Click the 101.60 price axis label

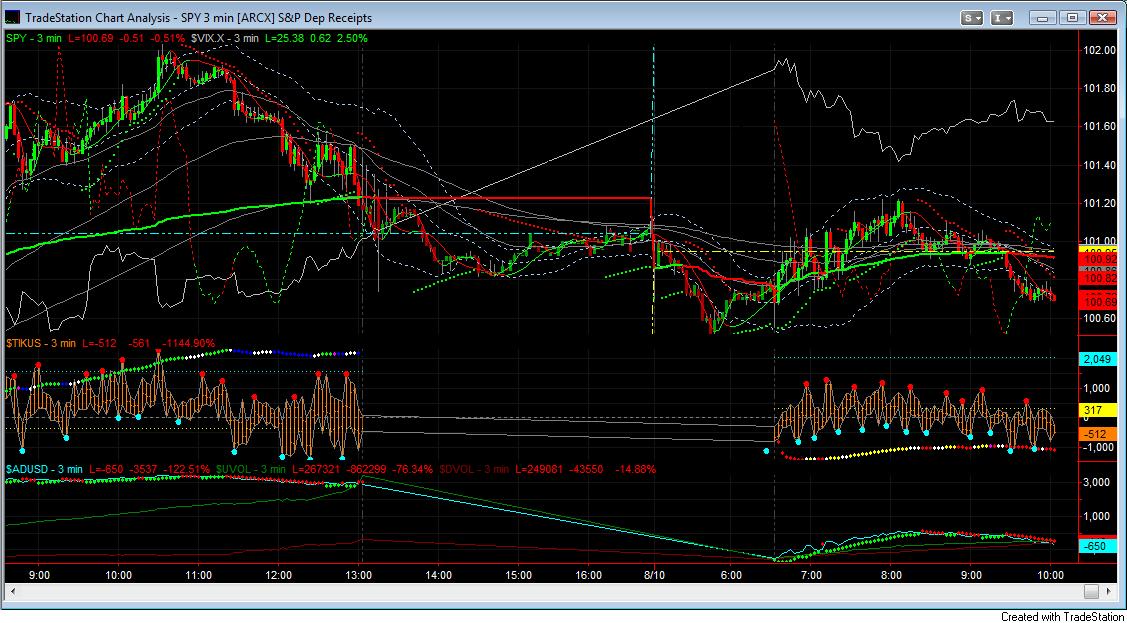point(1100,126)
